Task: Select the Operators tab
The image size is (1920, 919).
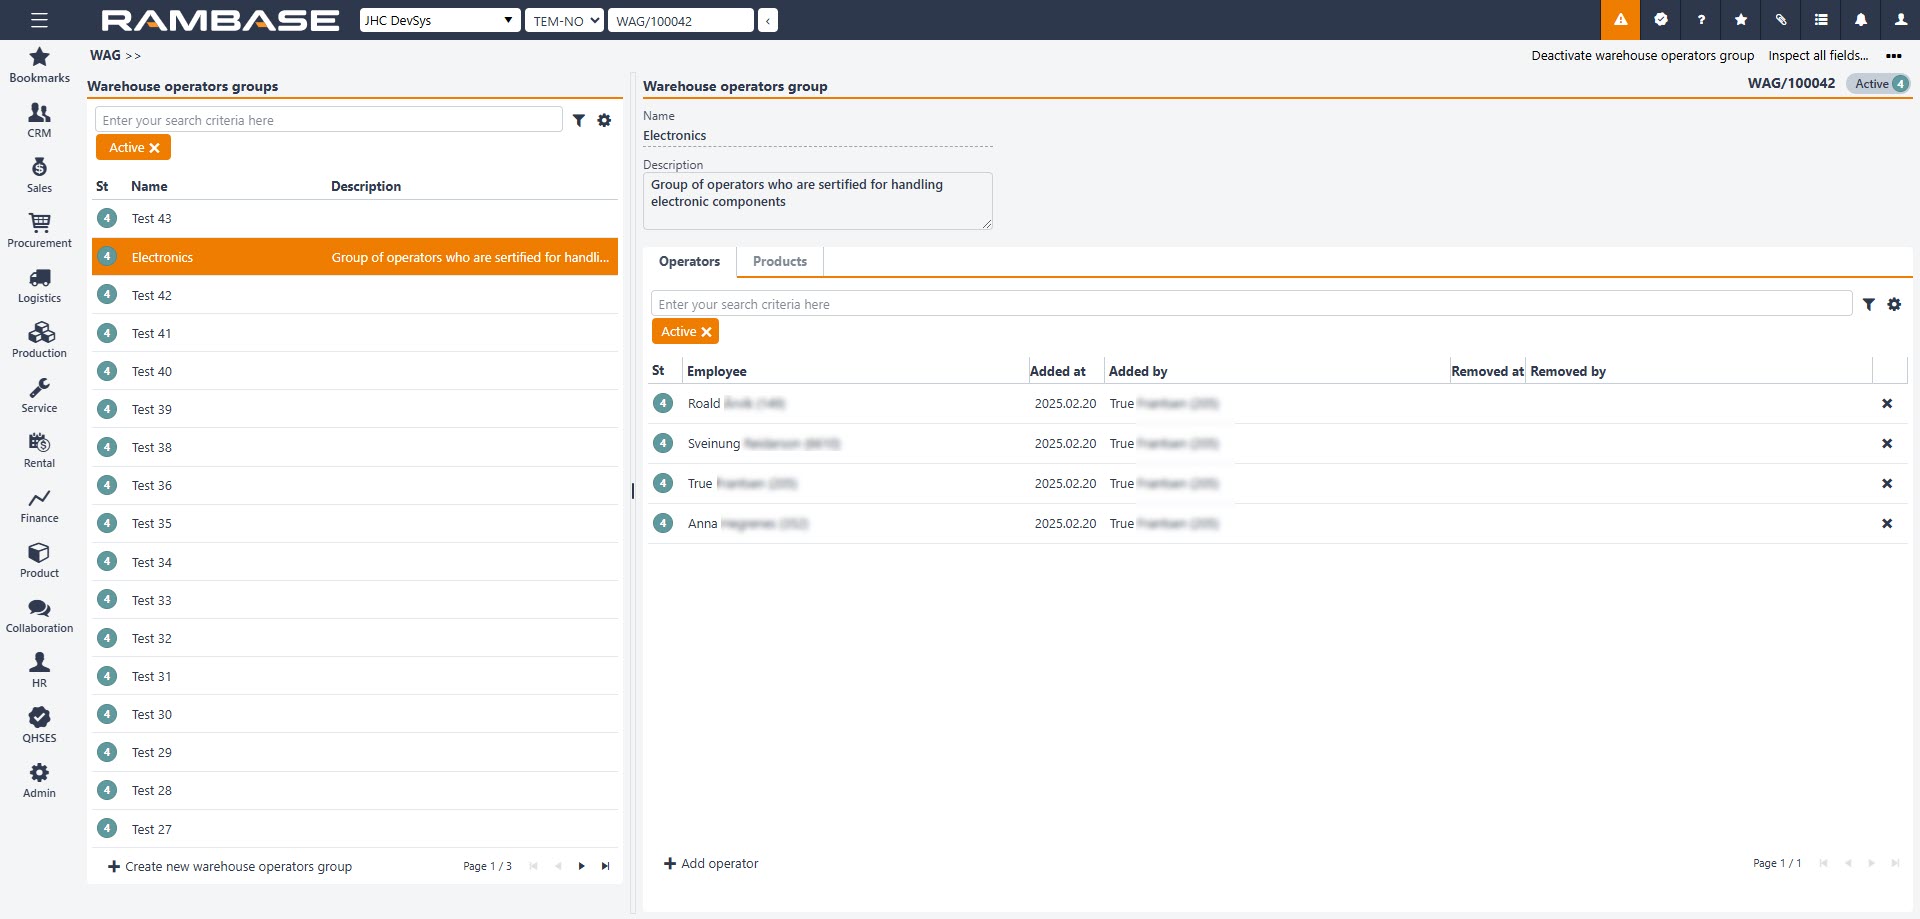Action: tap(689, 261)
